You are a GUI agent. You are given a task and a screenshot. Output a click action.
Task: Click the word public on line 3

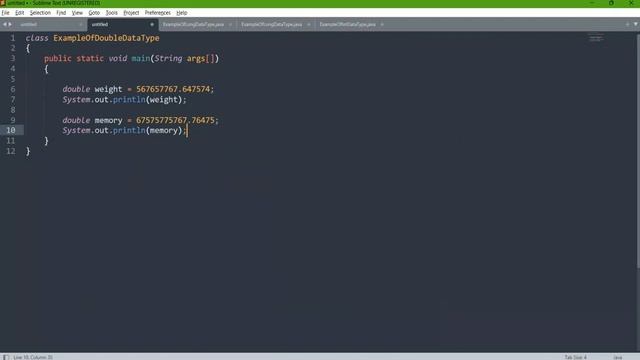58,58
